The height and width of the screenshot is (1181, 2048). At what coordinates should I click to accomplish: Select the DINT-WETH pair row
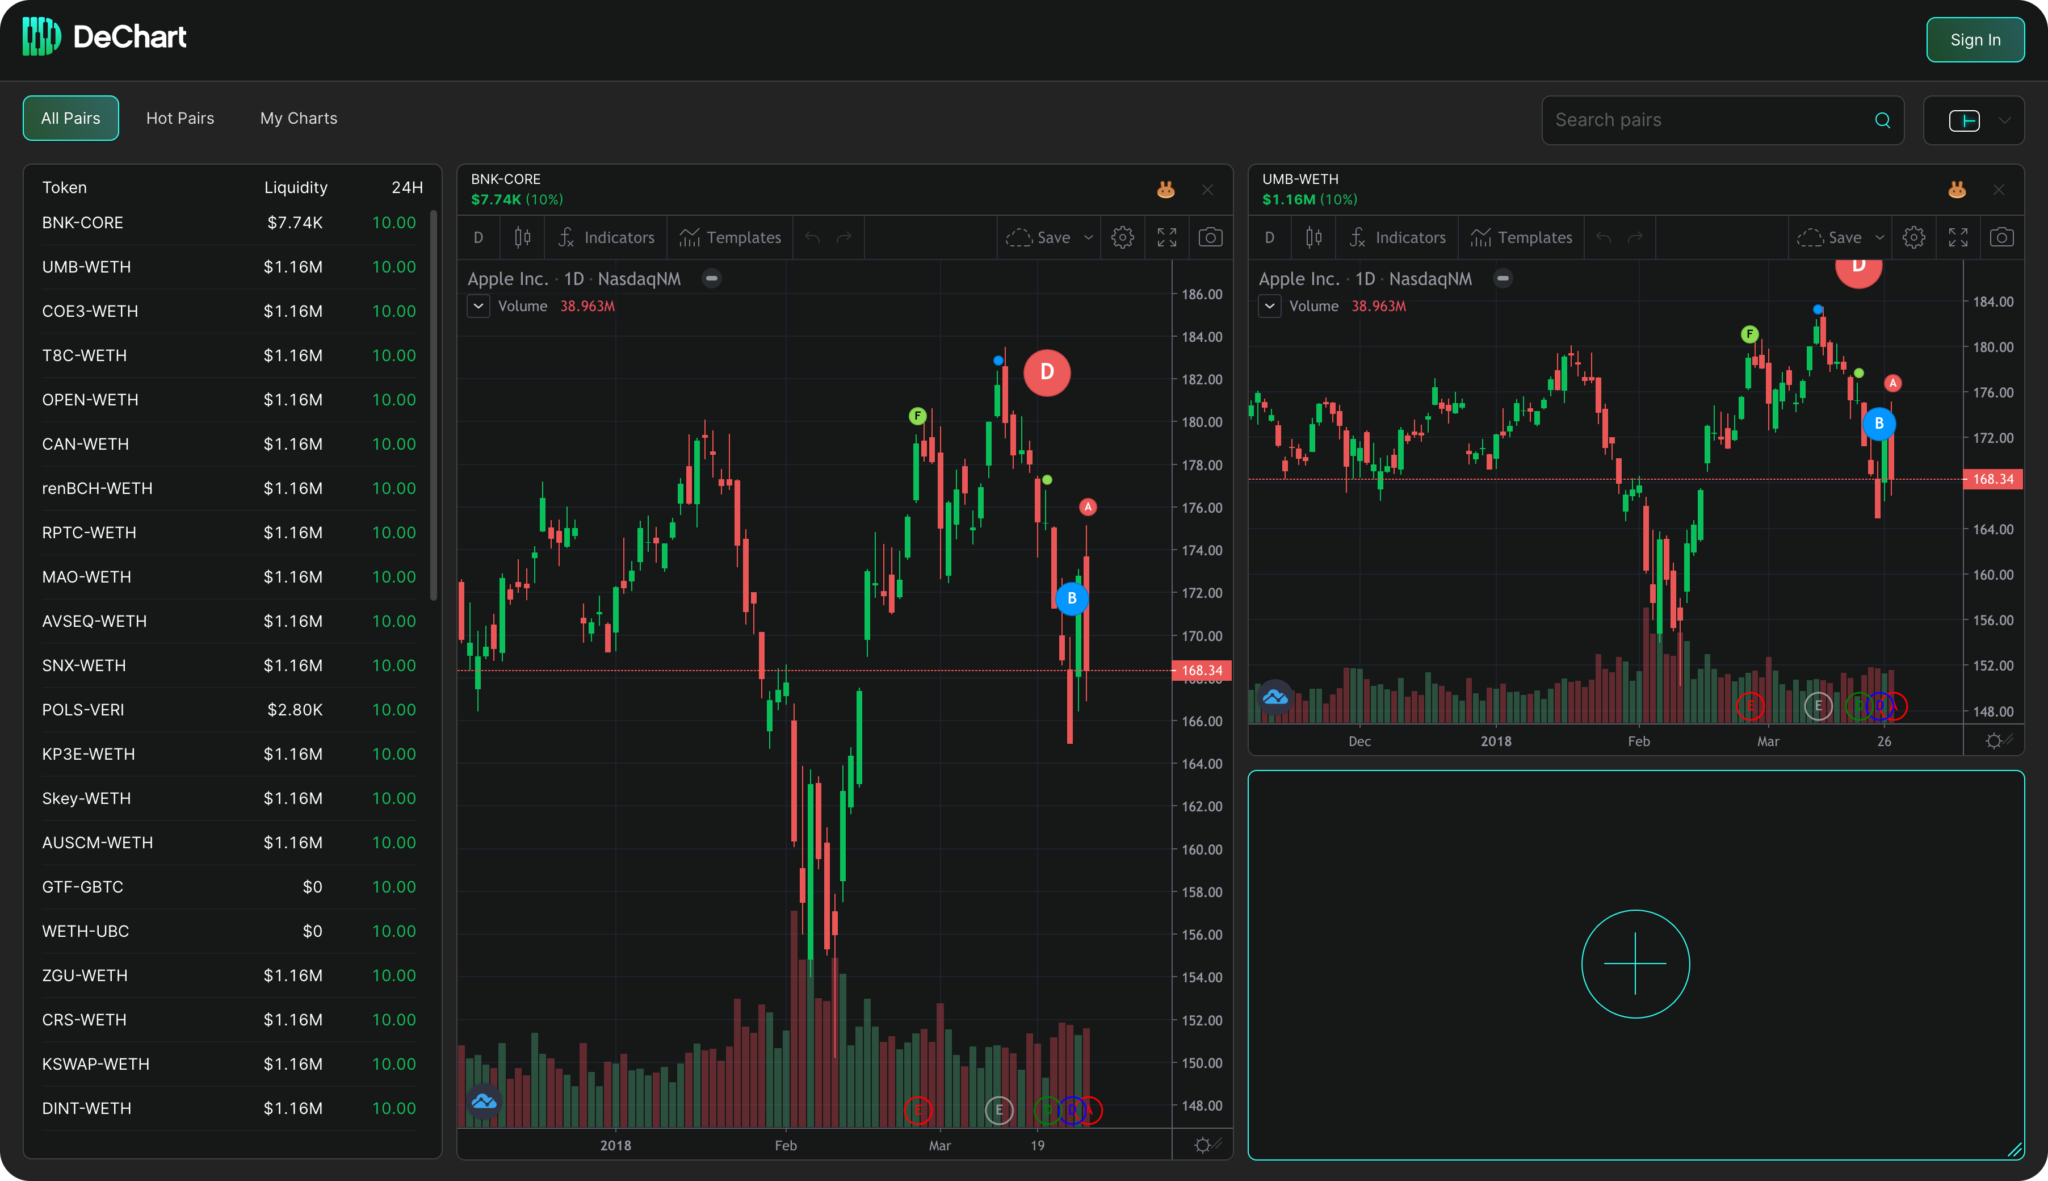click(x=229, y=1108)
